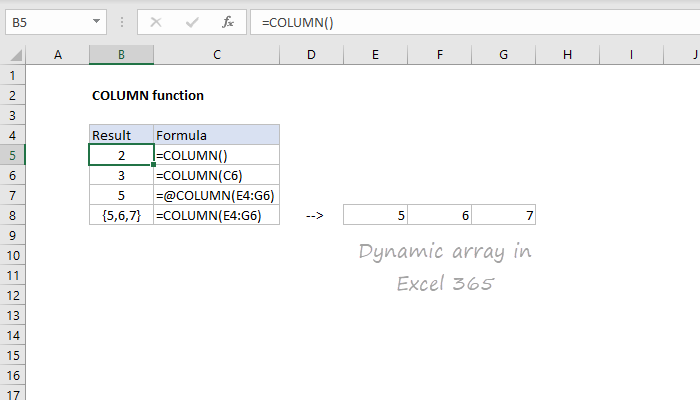The height and width of the screenshot is (400, 700).
Task: Click the "Result" header cell
Action: (121, 135)
